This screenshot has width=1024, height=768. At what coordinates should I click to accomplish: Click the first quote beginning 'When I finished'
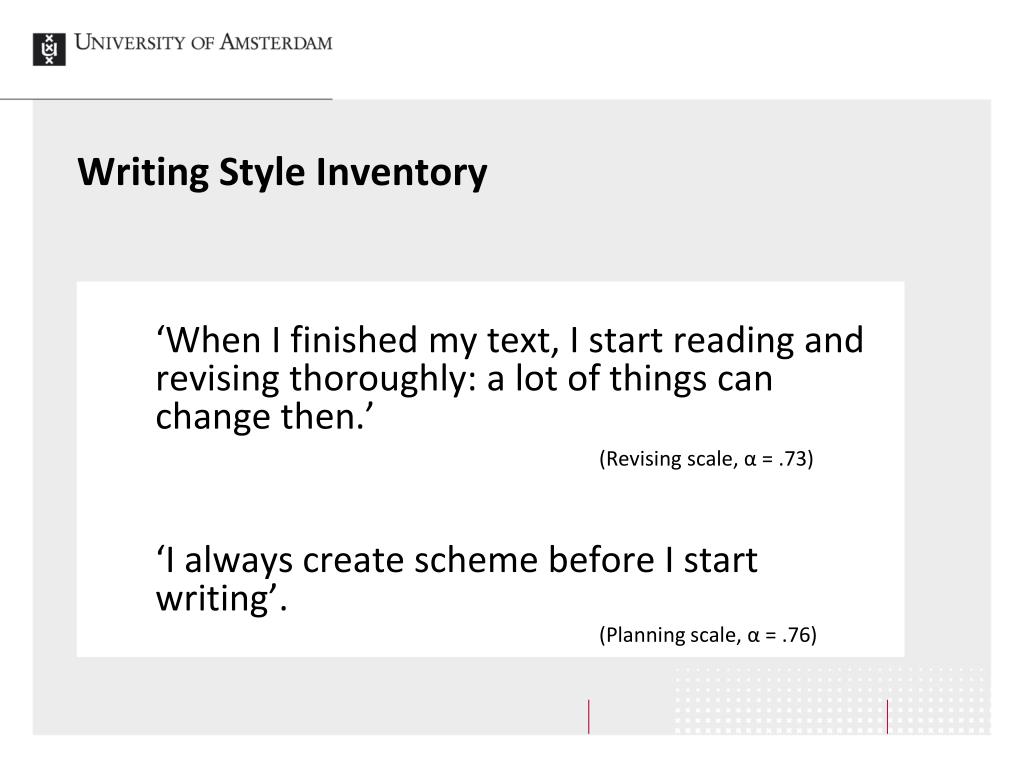(x=509, y=377)
